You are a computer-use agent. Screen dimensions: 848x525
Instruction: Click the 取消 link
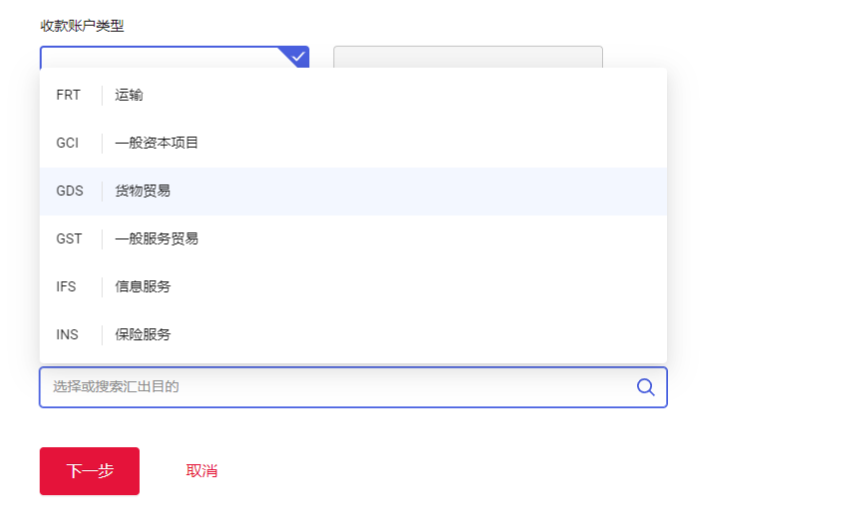tap(202, 471)
